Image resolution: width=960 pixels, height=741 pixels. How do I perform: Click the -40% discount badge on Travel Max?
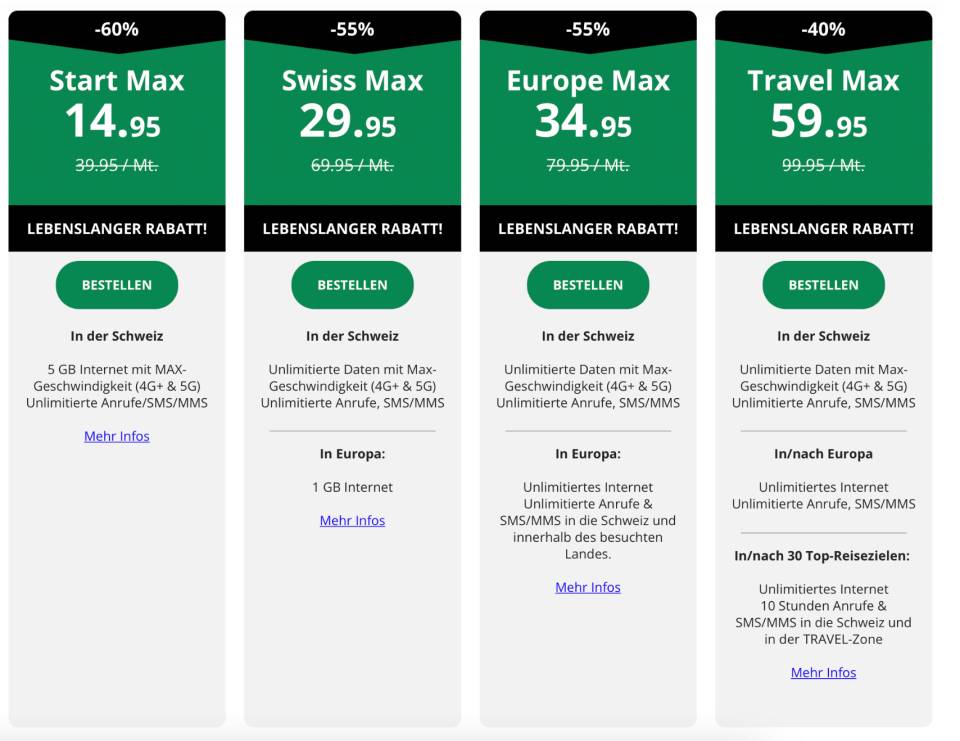(x=824, y=29)
